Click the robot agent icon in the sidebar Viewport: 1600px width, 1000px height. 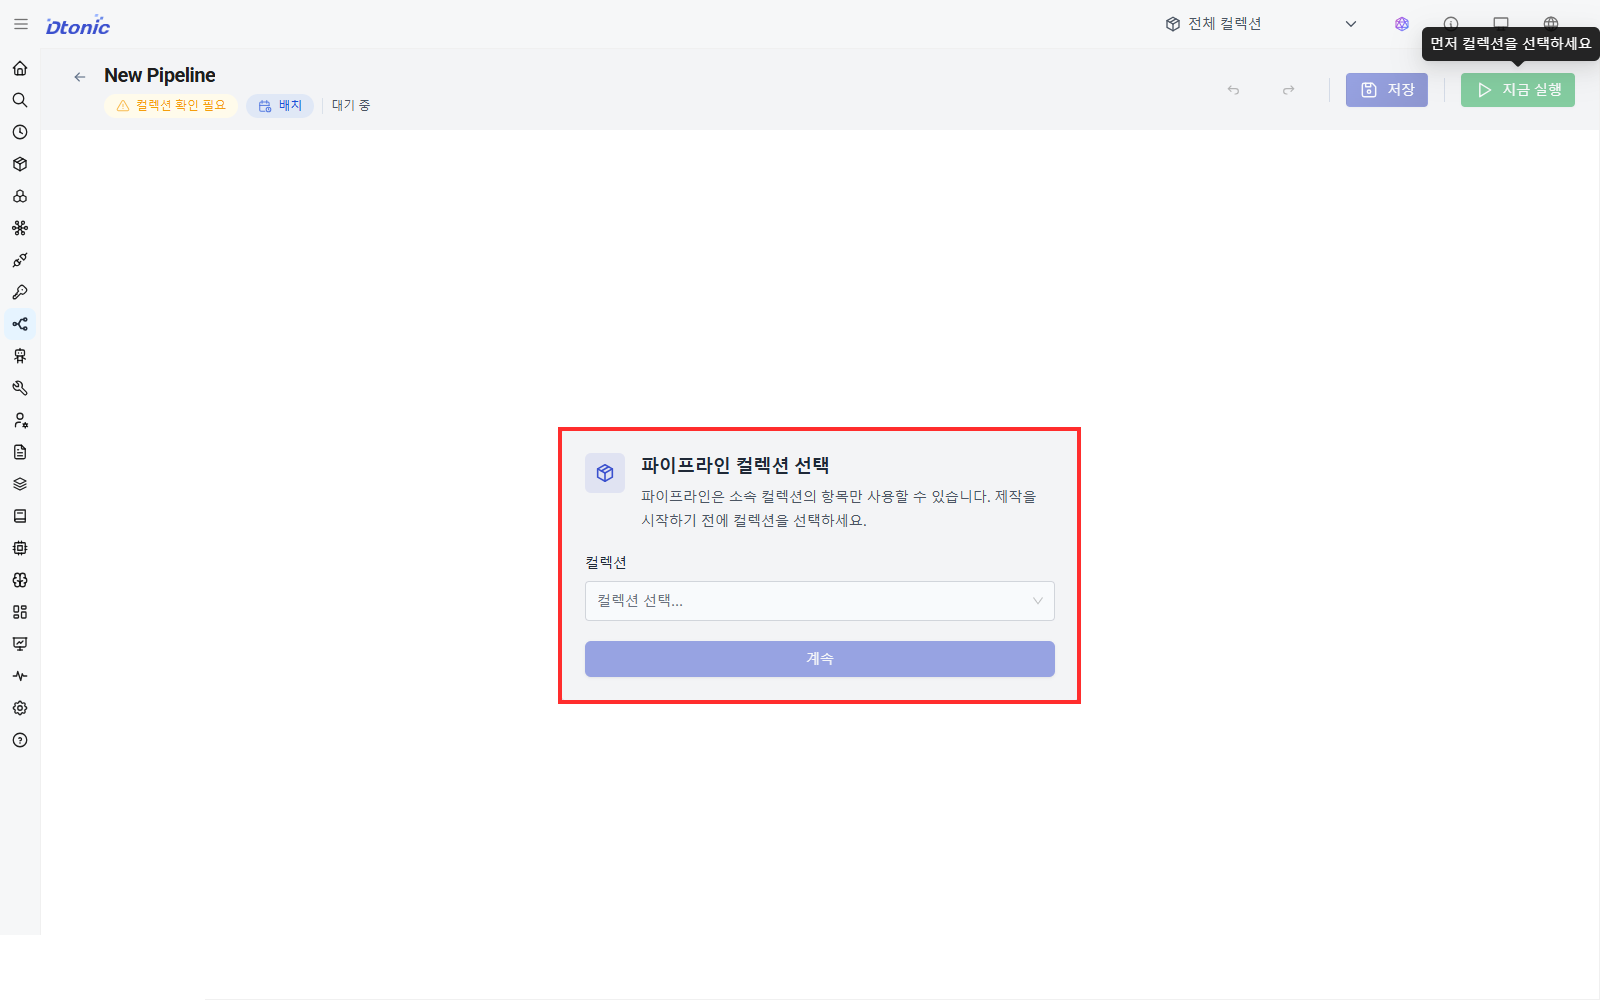(20, 356)
